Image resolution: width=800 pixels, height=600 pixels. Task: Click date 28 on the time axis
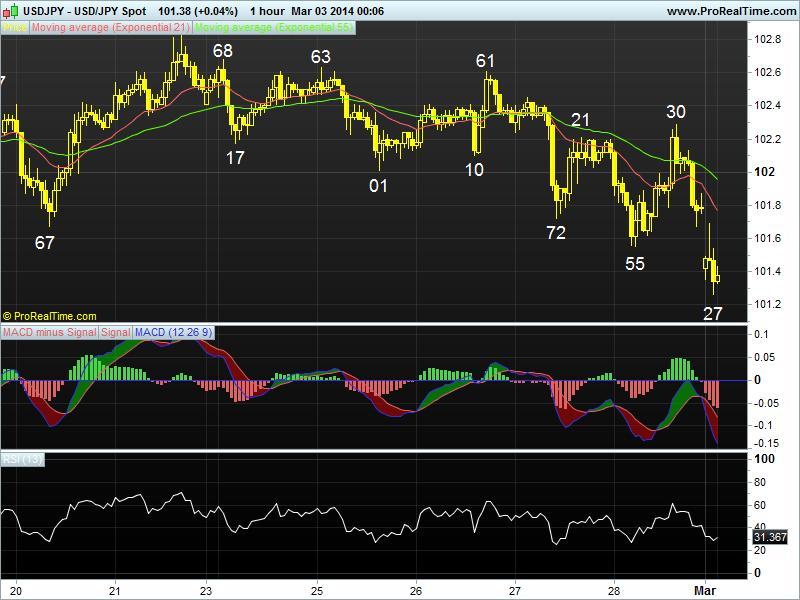pyautogui.click(x=614, y=591)
